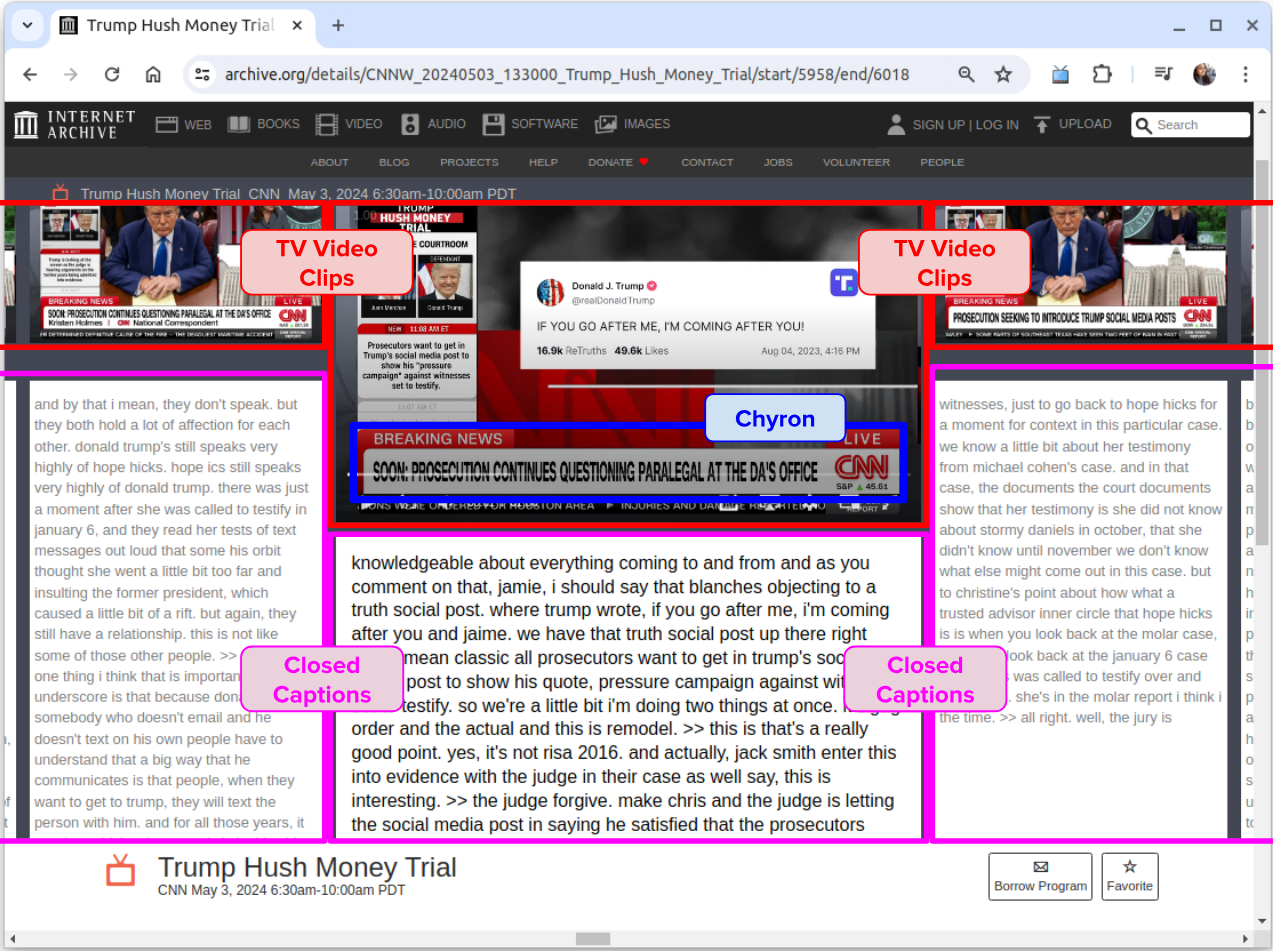1273x951 pixels.
Task: Focus the Internet Archive Search field
Action: point(1190,125)
